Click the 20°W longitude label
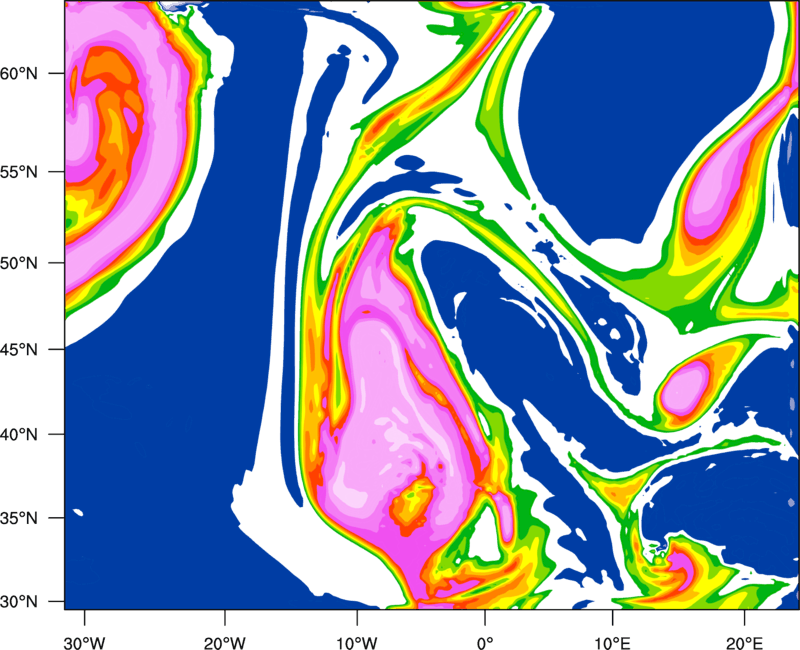Viewport: 800px width, 650px height. [225, 643]
